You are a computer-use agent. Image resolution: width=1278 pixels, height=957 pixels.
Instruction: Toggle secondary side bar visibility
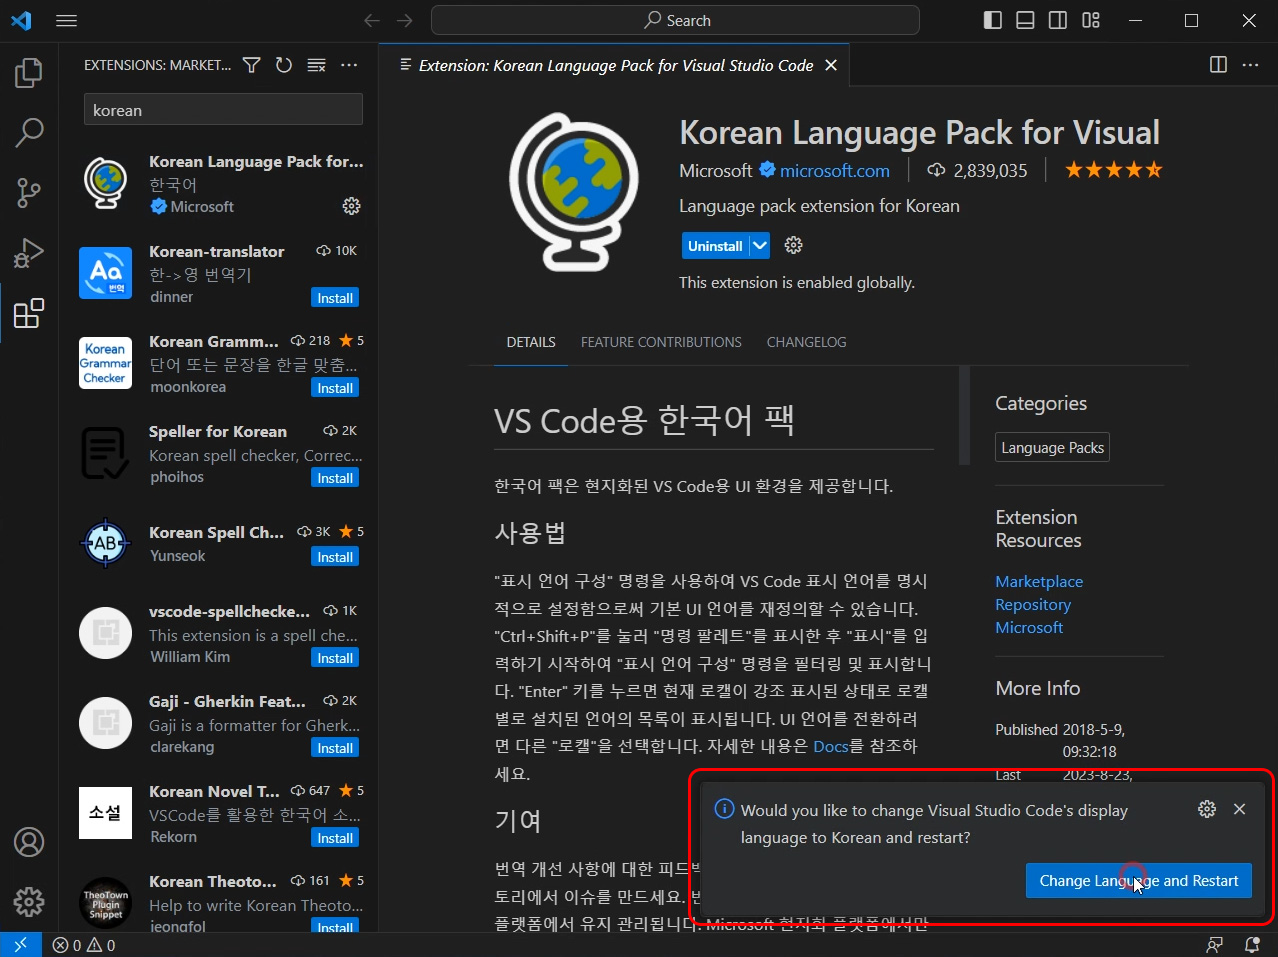(x=1058, y=20)
